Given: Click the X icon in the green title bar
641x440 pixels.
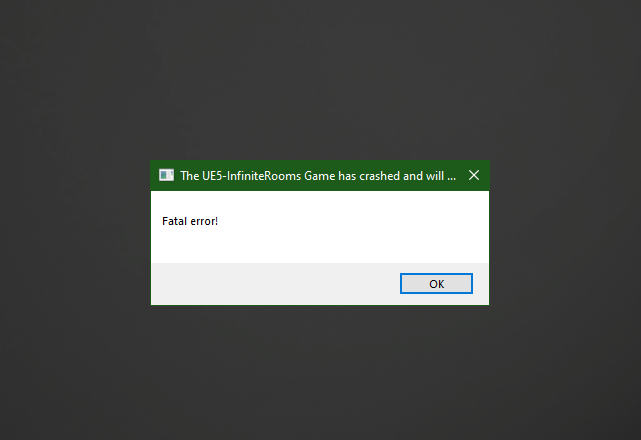Looking at the screenshot, I should click(474, 175).
